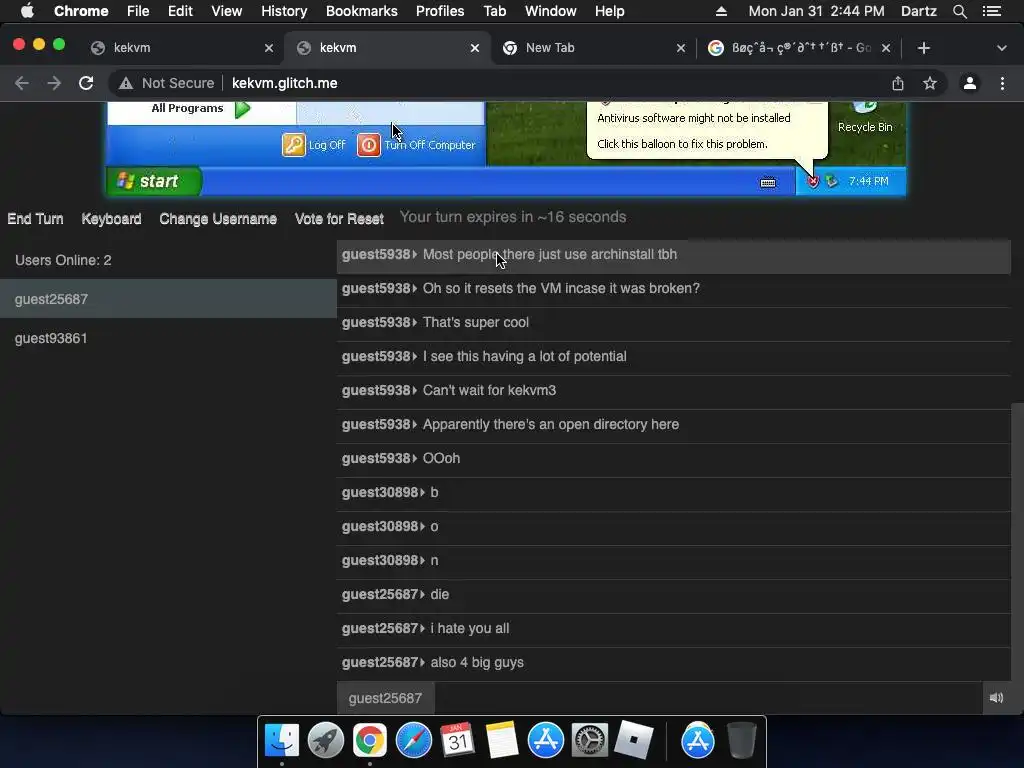The image size is (1024, 768).
Task: Click End Turn
Action: click(35, 219)
